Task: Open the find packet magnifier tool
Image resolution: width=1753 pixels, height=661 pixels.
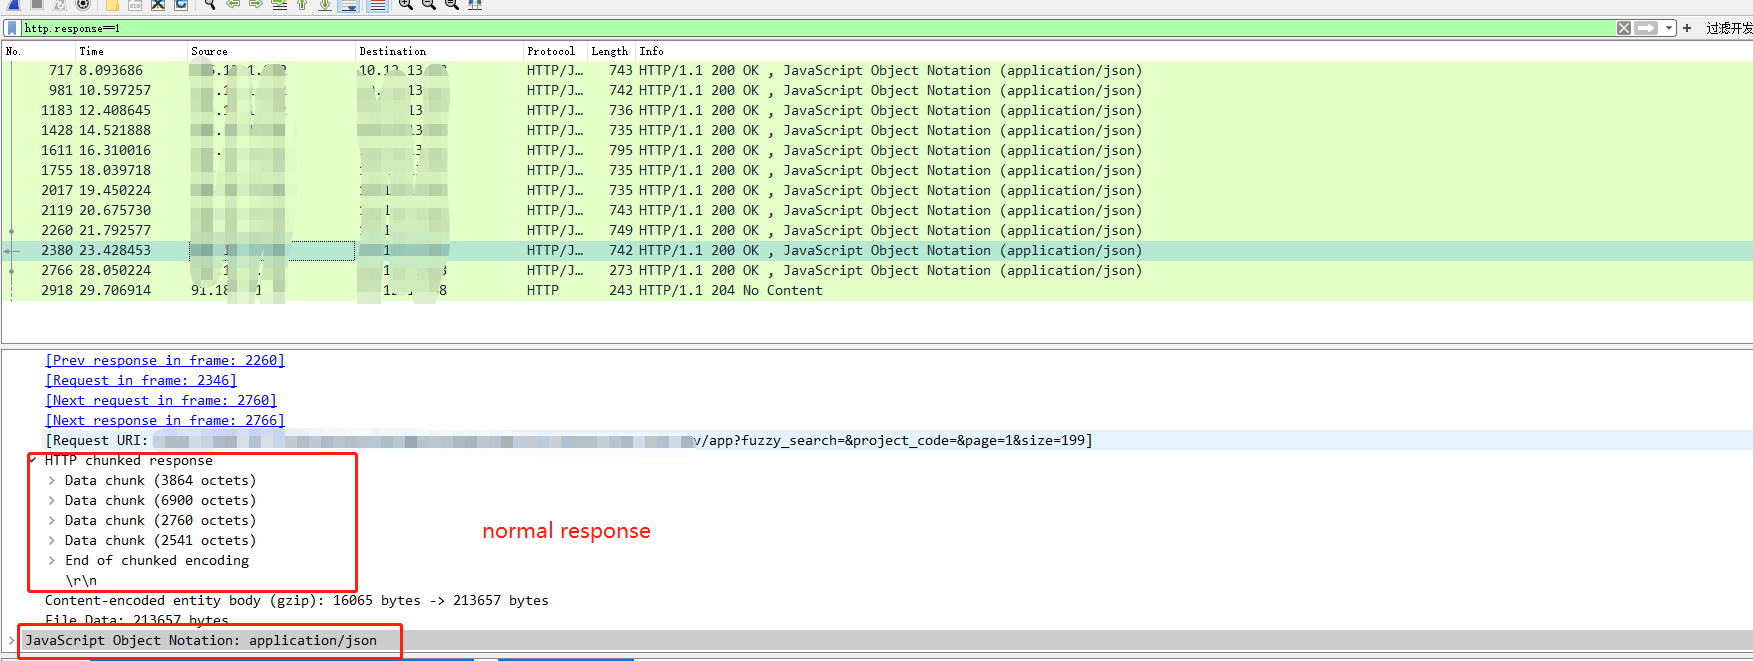Action: (x=210, y=4)
